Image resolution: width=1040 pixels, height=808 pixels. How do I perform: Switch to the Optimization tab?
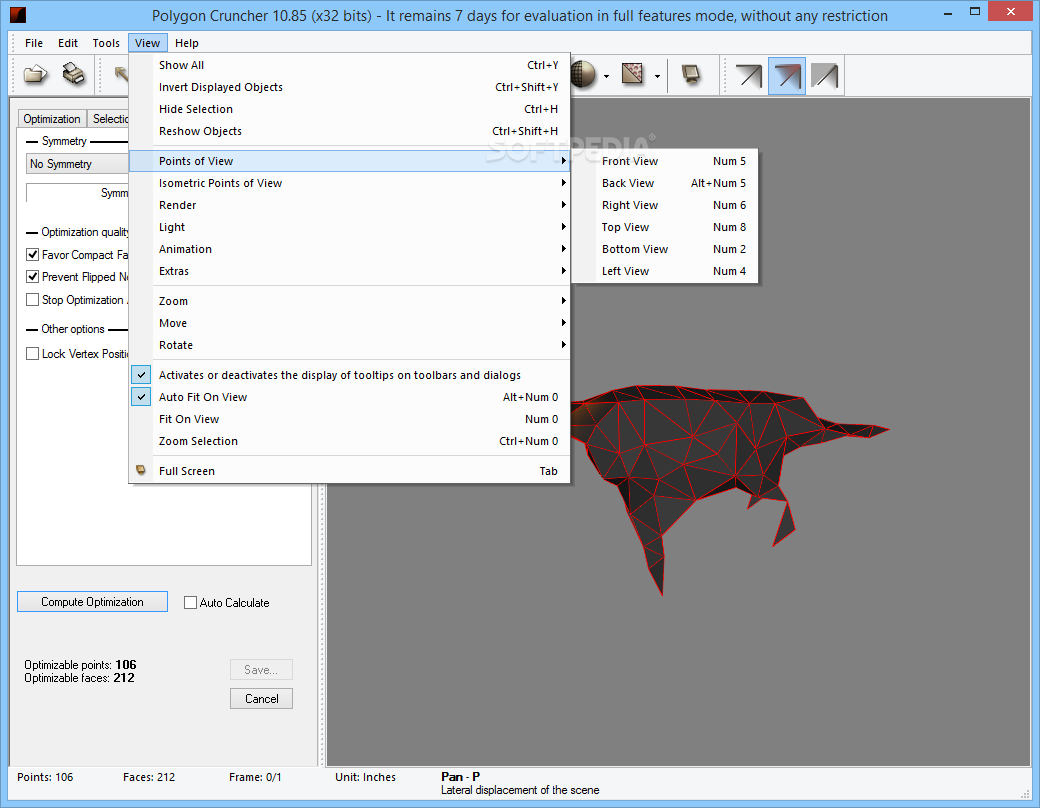(52, 119)
